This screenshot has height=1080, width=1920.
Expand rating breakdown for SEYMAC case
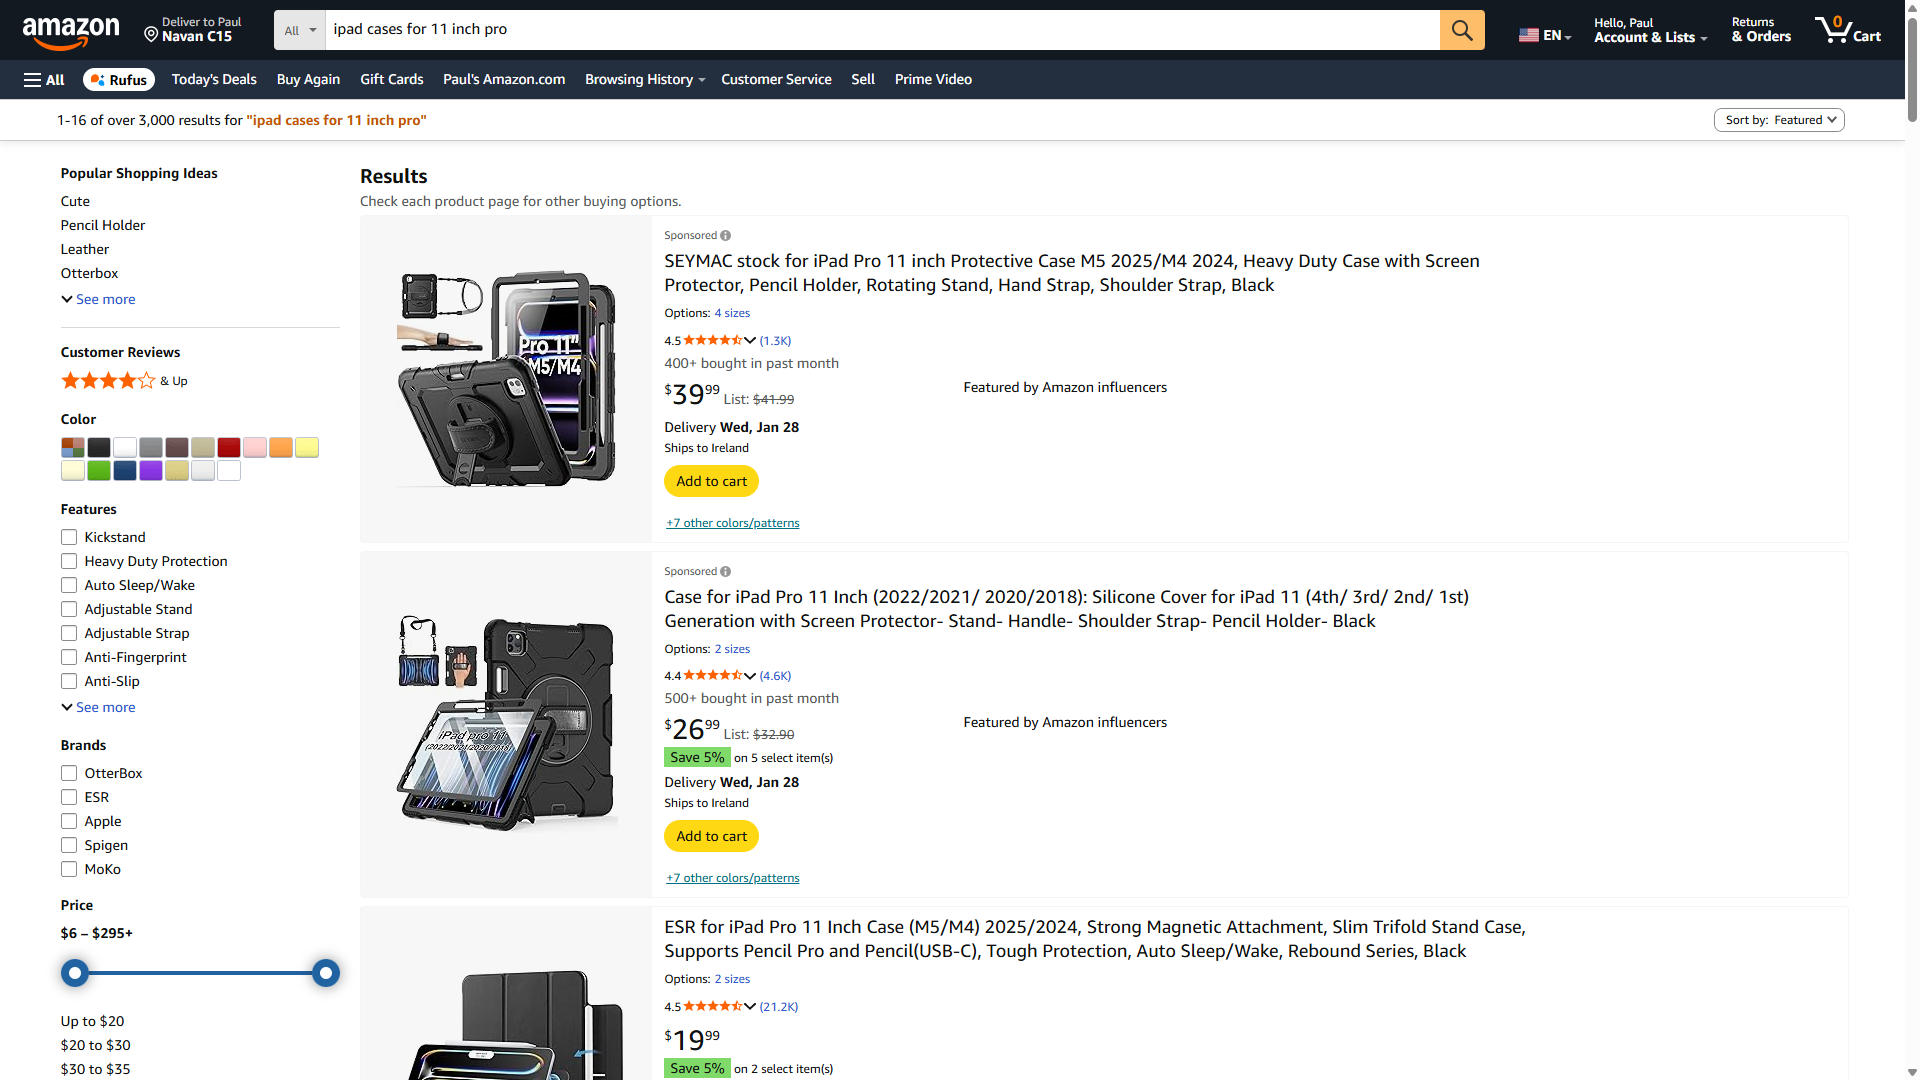point(750,341)
